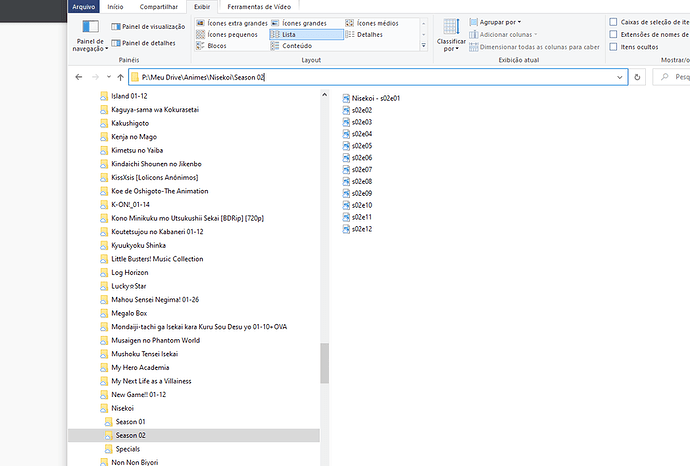Choose Ícones extra grandes layout

click(x=232, y=23)
